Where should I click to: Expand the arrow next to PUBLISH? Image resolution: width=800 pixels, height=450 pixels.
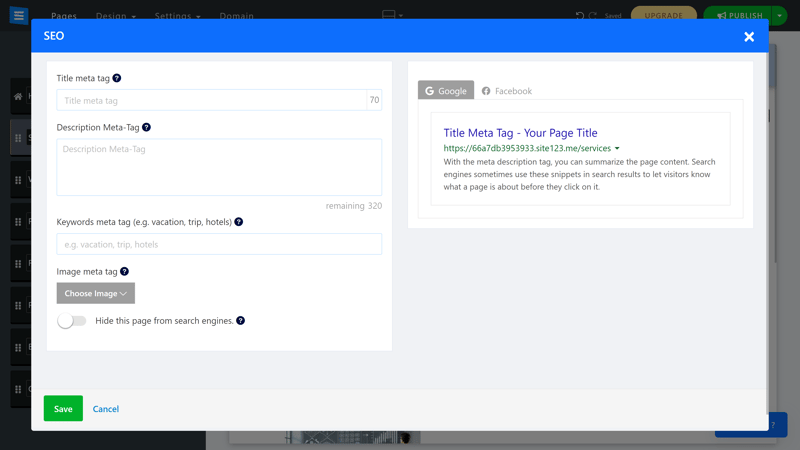pos(779,15)
